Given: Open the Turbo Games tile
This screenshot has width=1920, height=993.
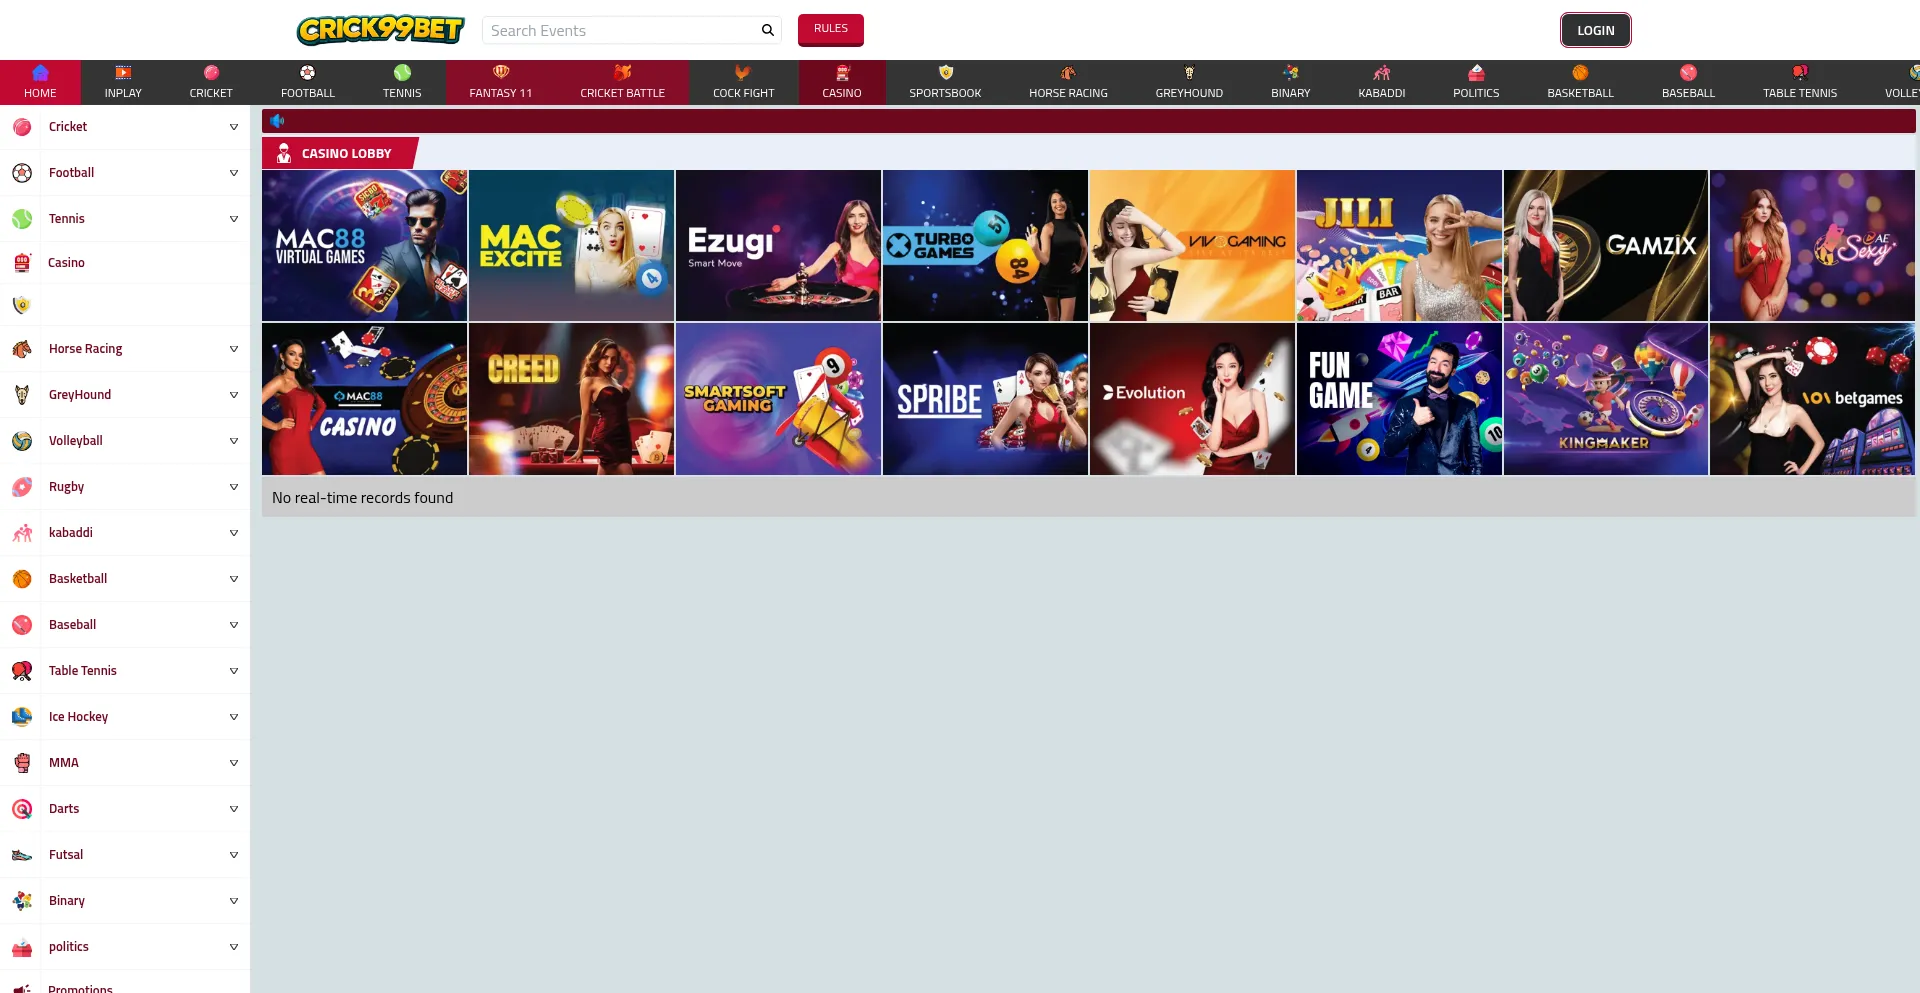Looking at the screenshot, I should point(985,245).
